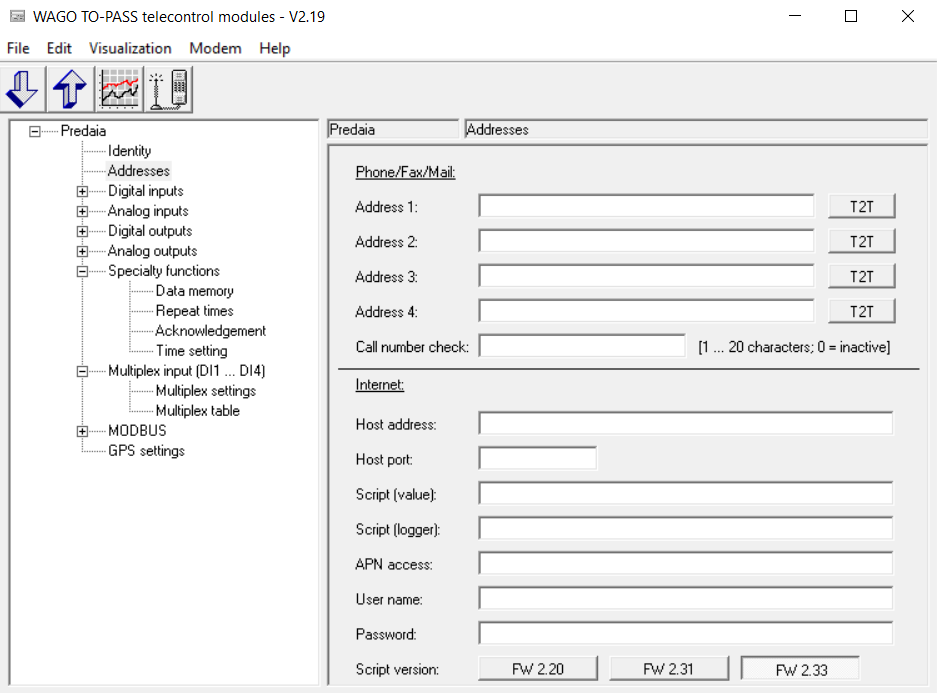Screen dimensions: 937x693
Task: Expand the Digital outputs node
Action: (82, 231)
